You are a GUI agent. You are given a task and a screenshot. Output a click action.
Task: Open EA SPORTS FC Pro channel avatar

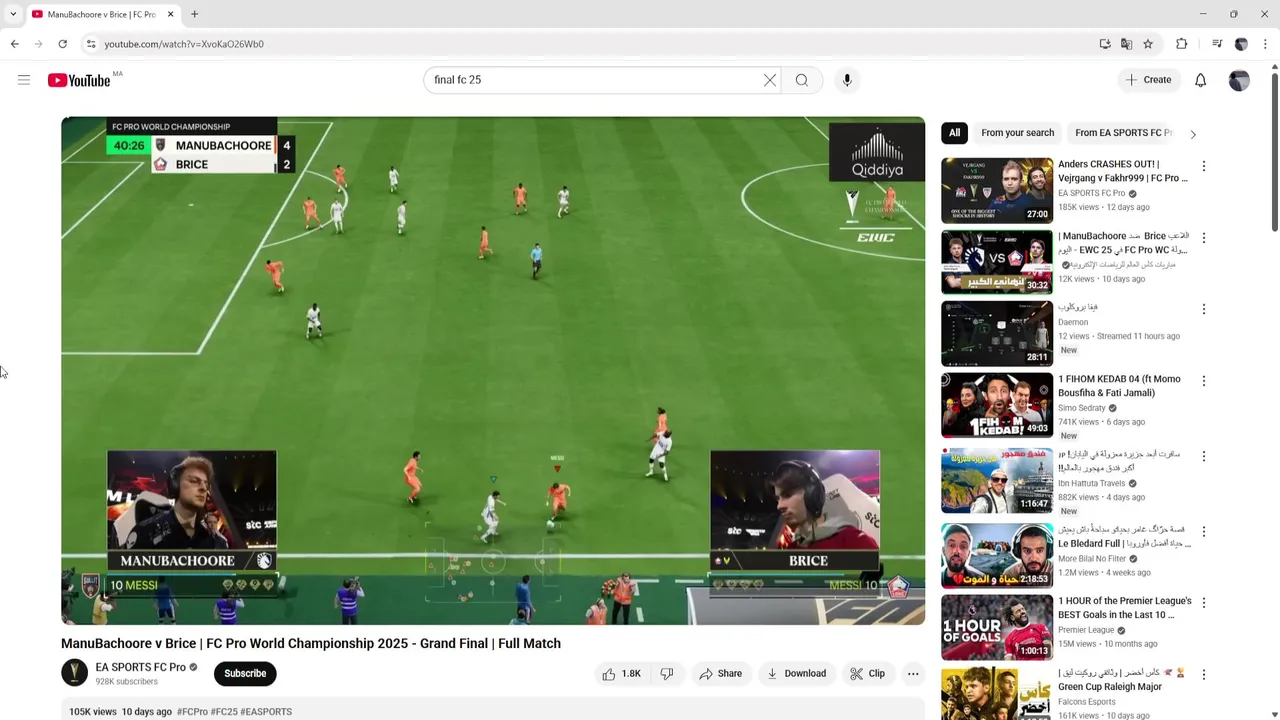tap(75, 673)
